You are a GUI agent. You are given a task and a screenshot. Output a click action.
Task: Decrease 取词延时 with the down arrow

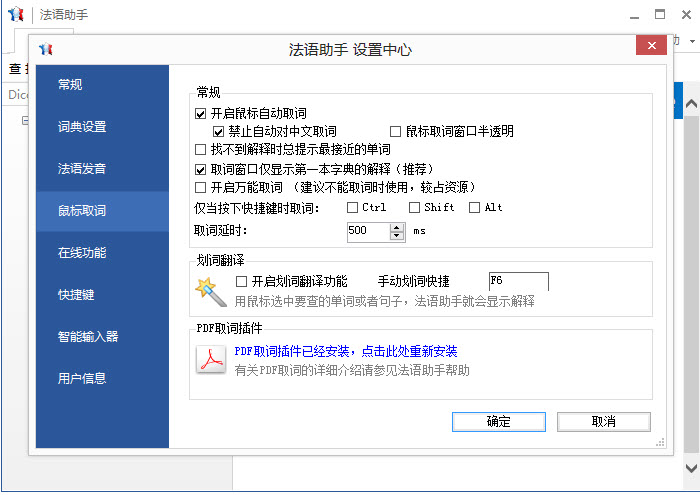[x=397, y=235]
